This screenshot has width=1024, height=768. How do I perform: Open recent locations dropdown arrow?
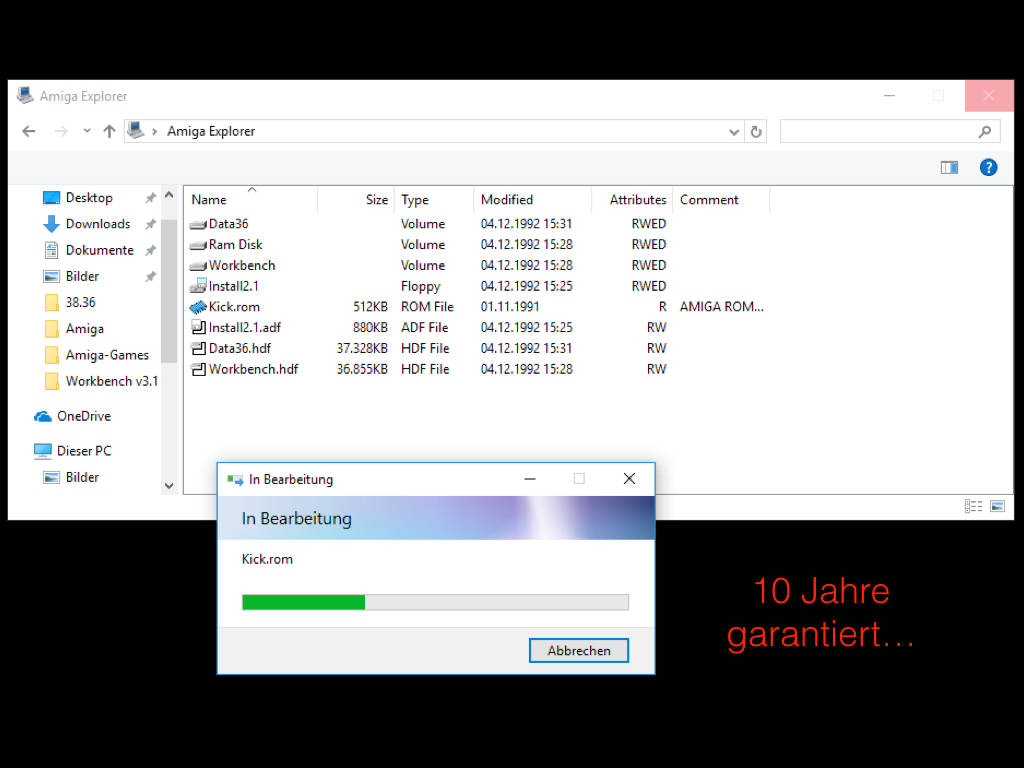pos(87,131)
